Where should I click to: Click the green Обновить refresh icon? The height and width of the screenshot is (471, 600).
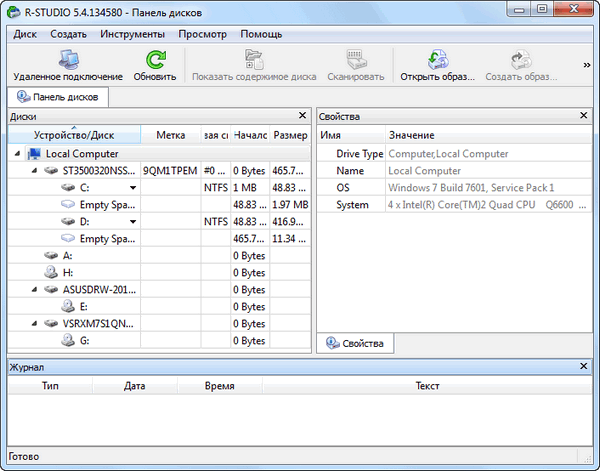(x=154, y=60)
